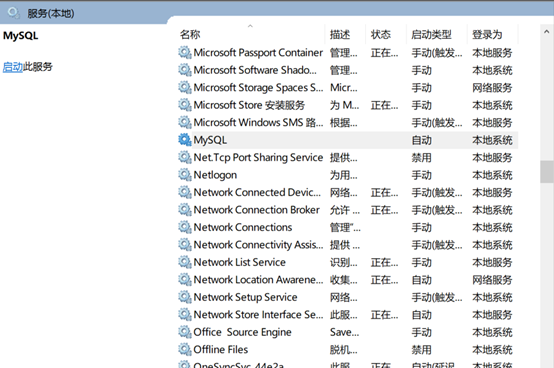The image size is (554, 368).
Task: Click 网络服务 logon of Network Location Awareness row
Action: click(492, 280)
